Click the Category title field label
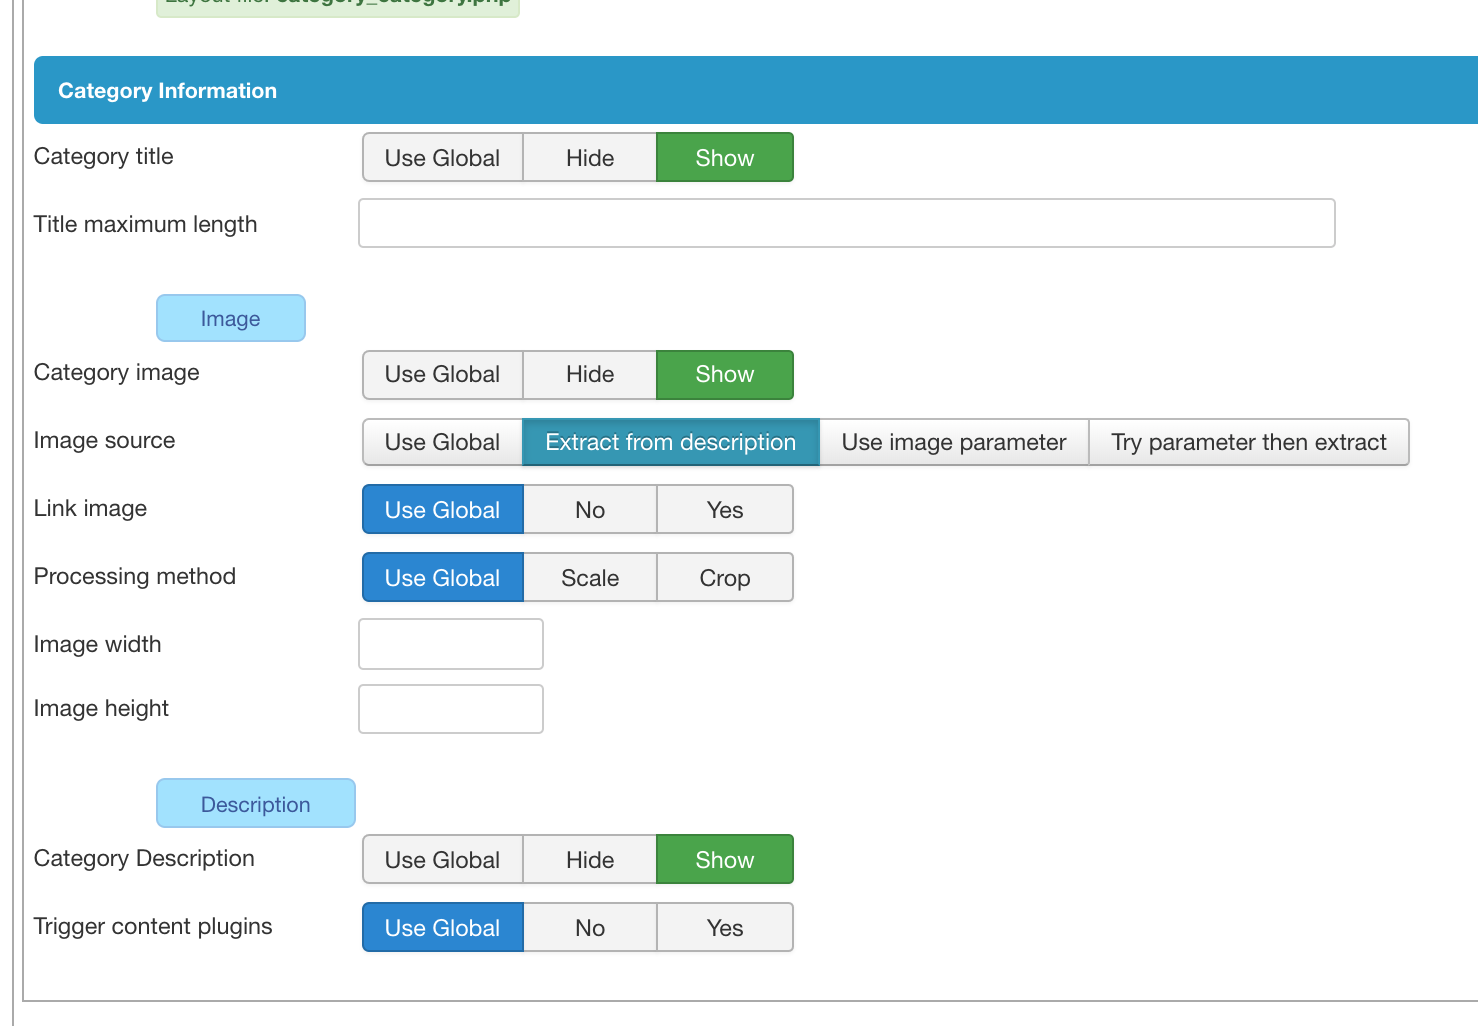This screenshot has height=1026, width=1478. pyautogui.click(x=104, y=157)
